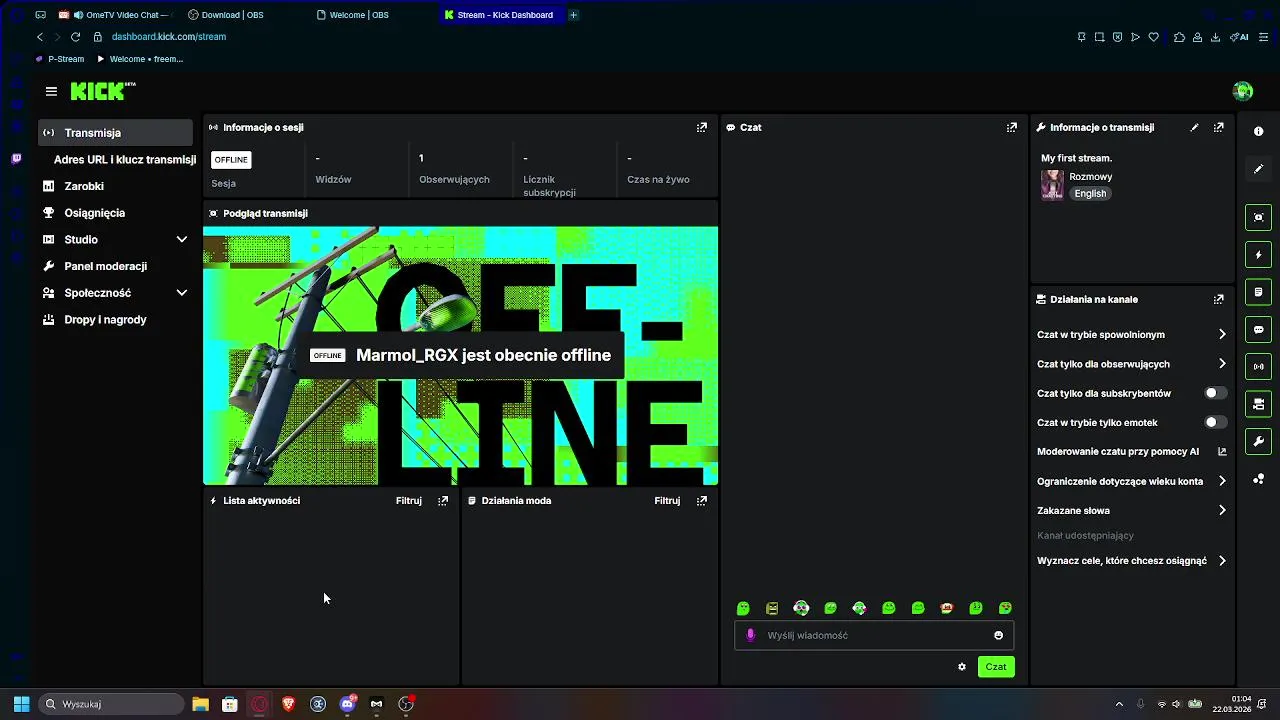Toggle the chat bubble widget icon
The height and width of the screenshot is (720, 1280).
pyautogui.click(x=1259, y=329)
